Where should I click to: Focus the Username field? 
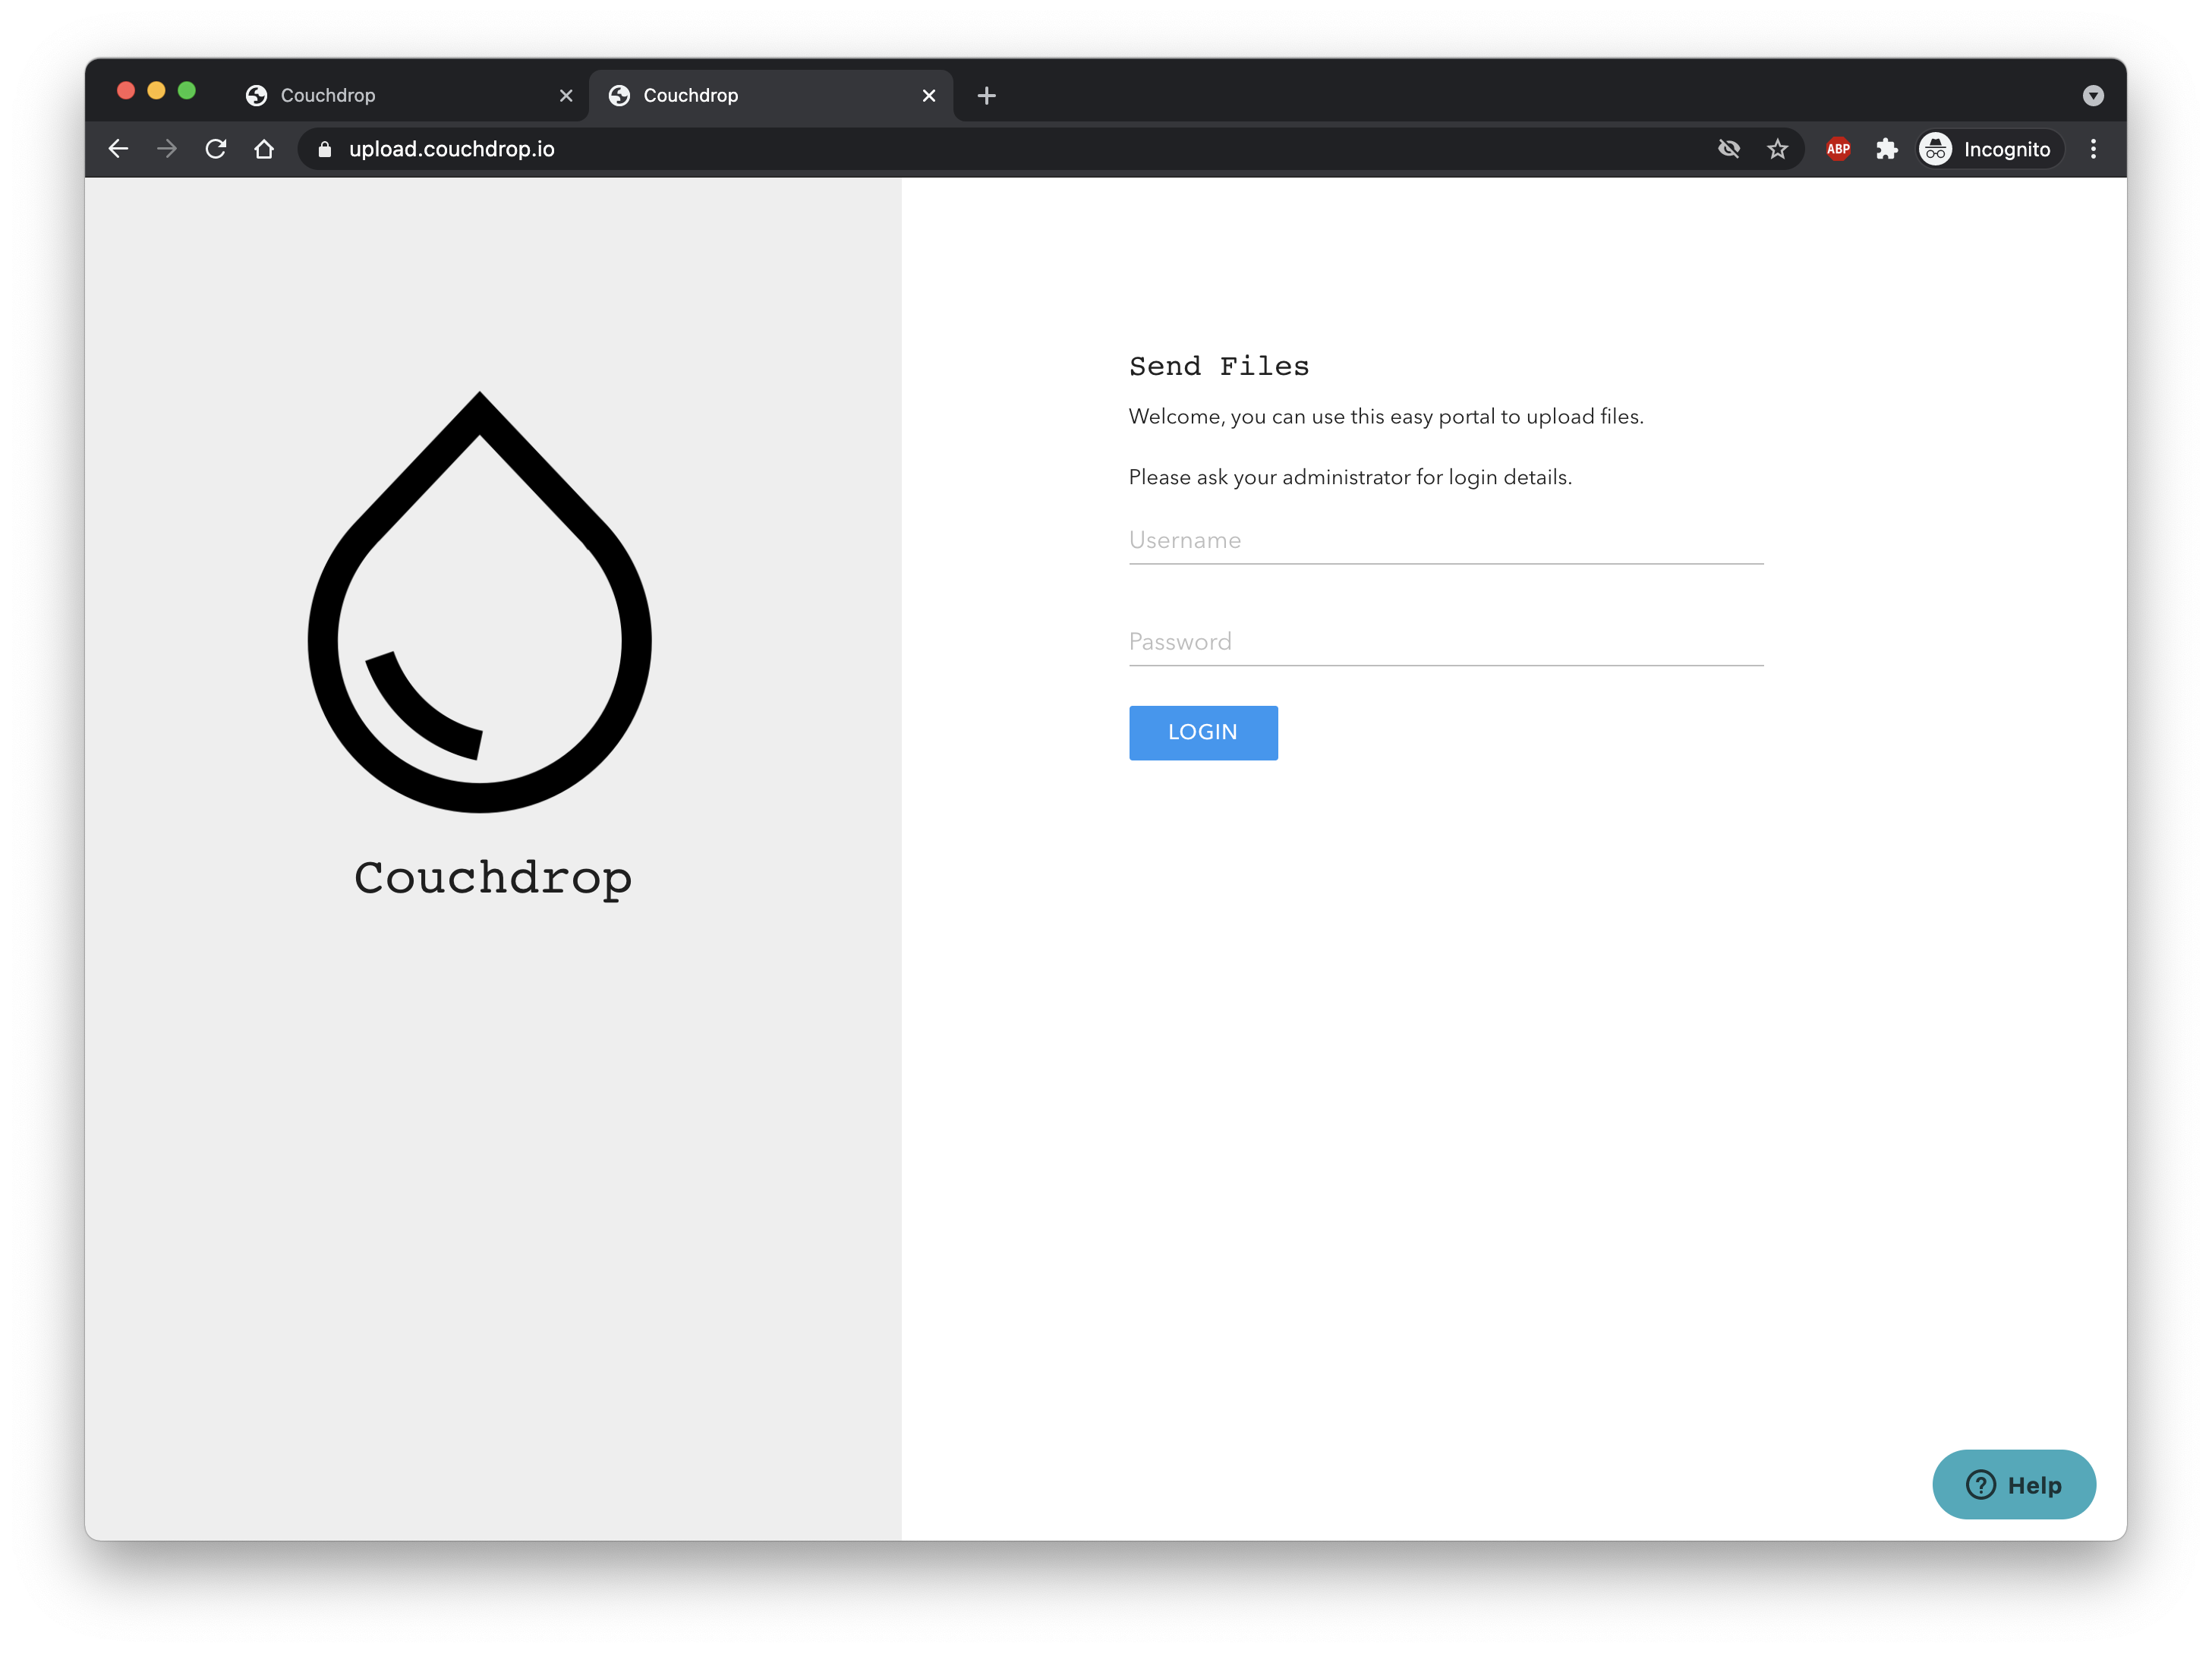point(1446,541)
